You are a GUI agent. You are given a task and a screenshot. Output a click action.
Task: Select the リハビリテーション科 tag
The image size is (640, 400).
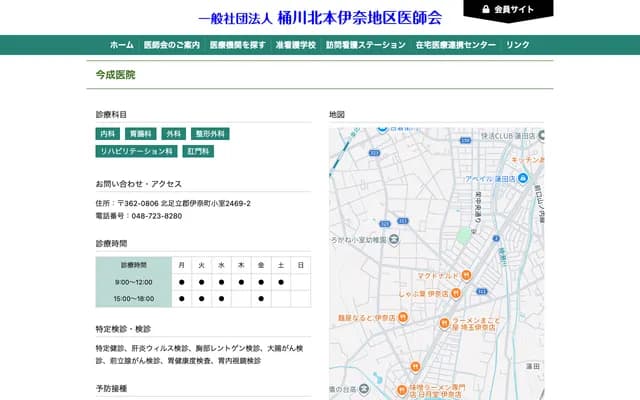135,151
